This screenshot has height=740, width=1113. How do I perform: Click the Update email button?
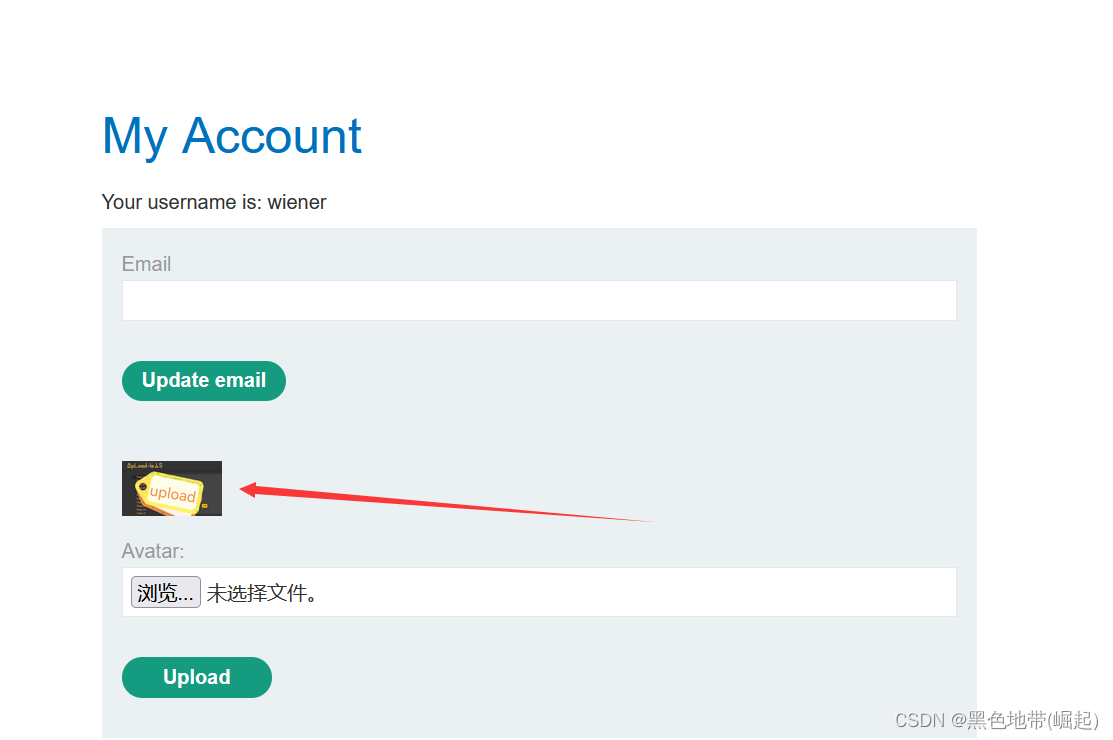pos(204,381)
